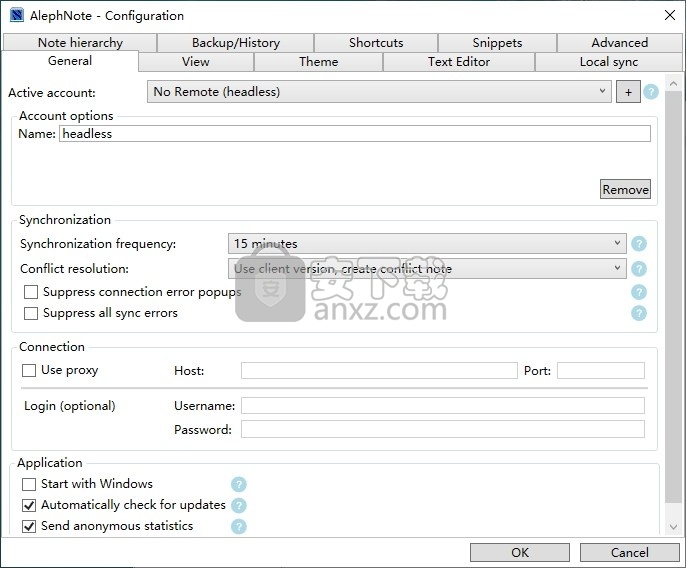Image resolution: width=686 pixels, height=568 pixels.
Task: Confirm settings with OK button
Action: point(520,553)
